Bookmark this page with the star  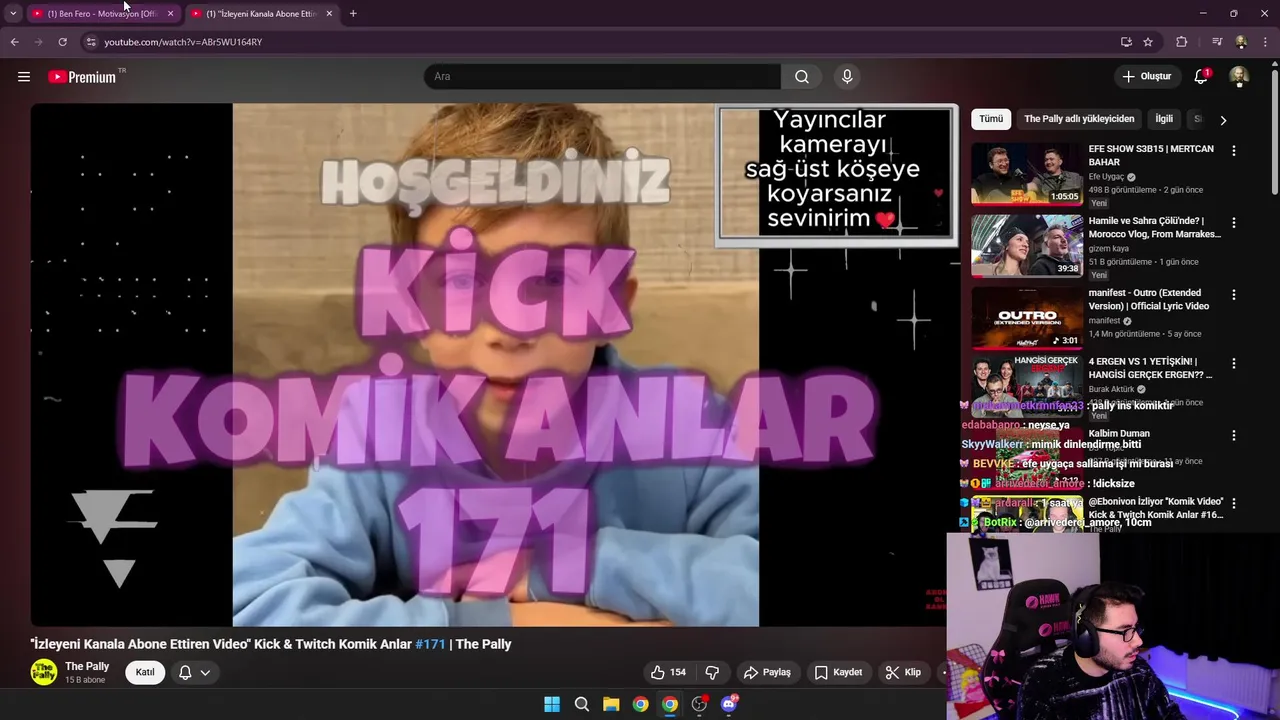[1148, 42]
